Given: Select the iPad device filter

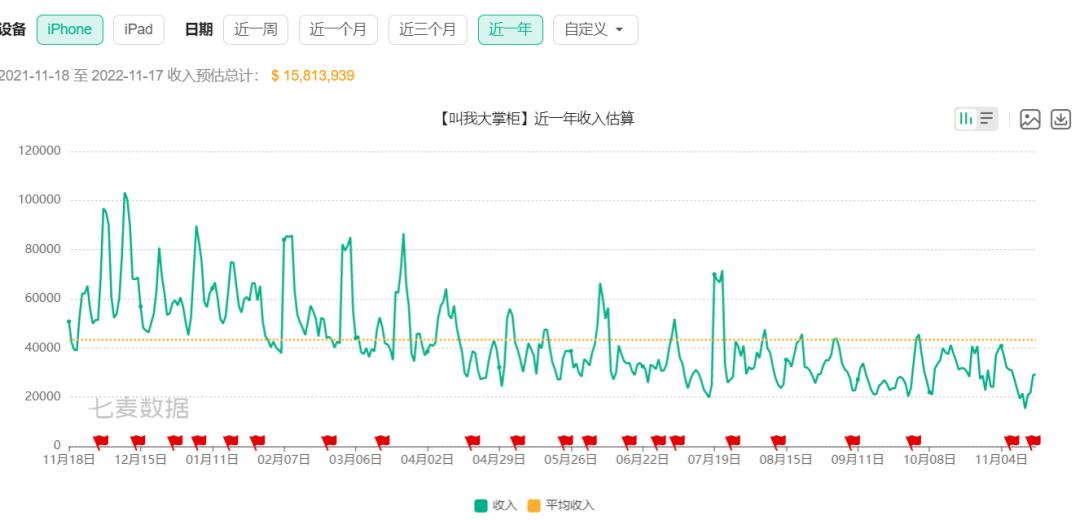Looking at the screenshot, I should 138,30.
